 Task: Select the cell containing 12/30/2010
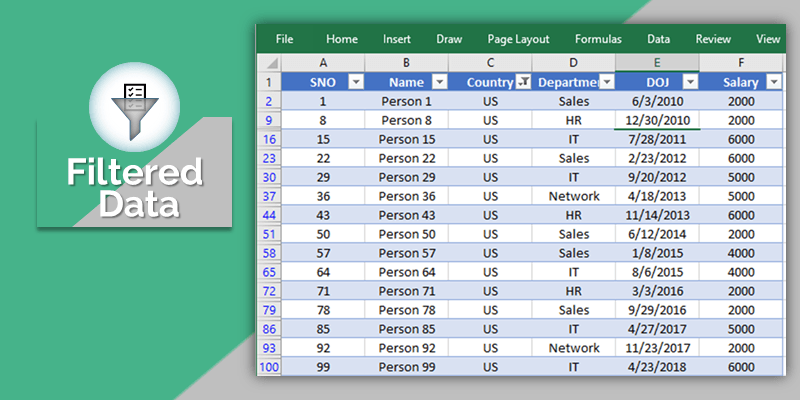point(657,120)
